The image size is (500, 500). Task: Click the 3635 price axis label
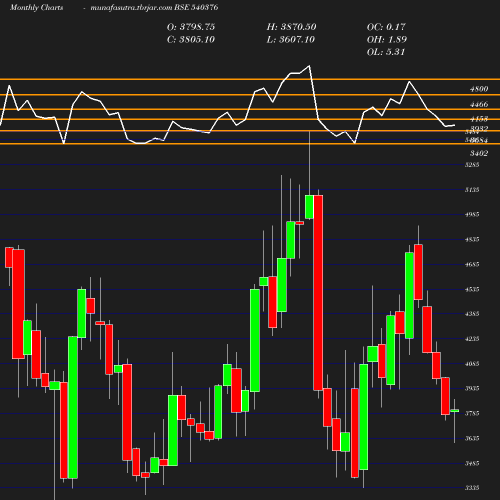pyautogui.click(x=472, y=438)
